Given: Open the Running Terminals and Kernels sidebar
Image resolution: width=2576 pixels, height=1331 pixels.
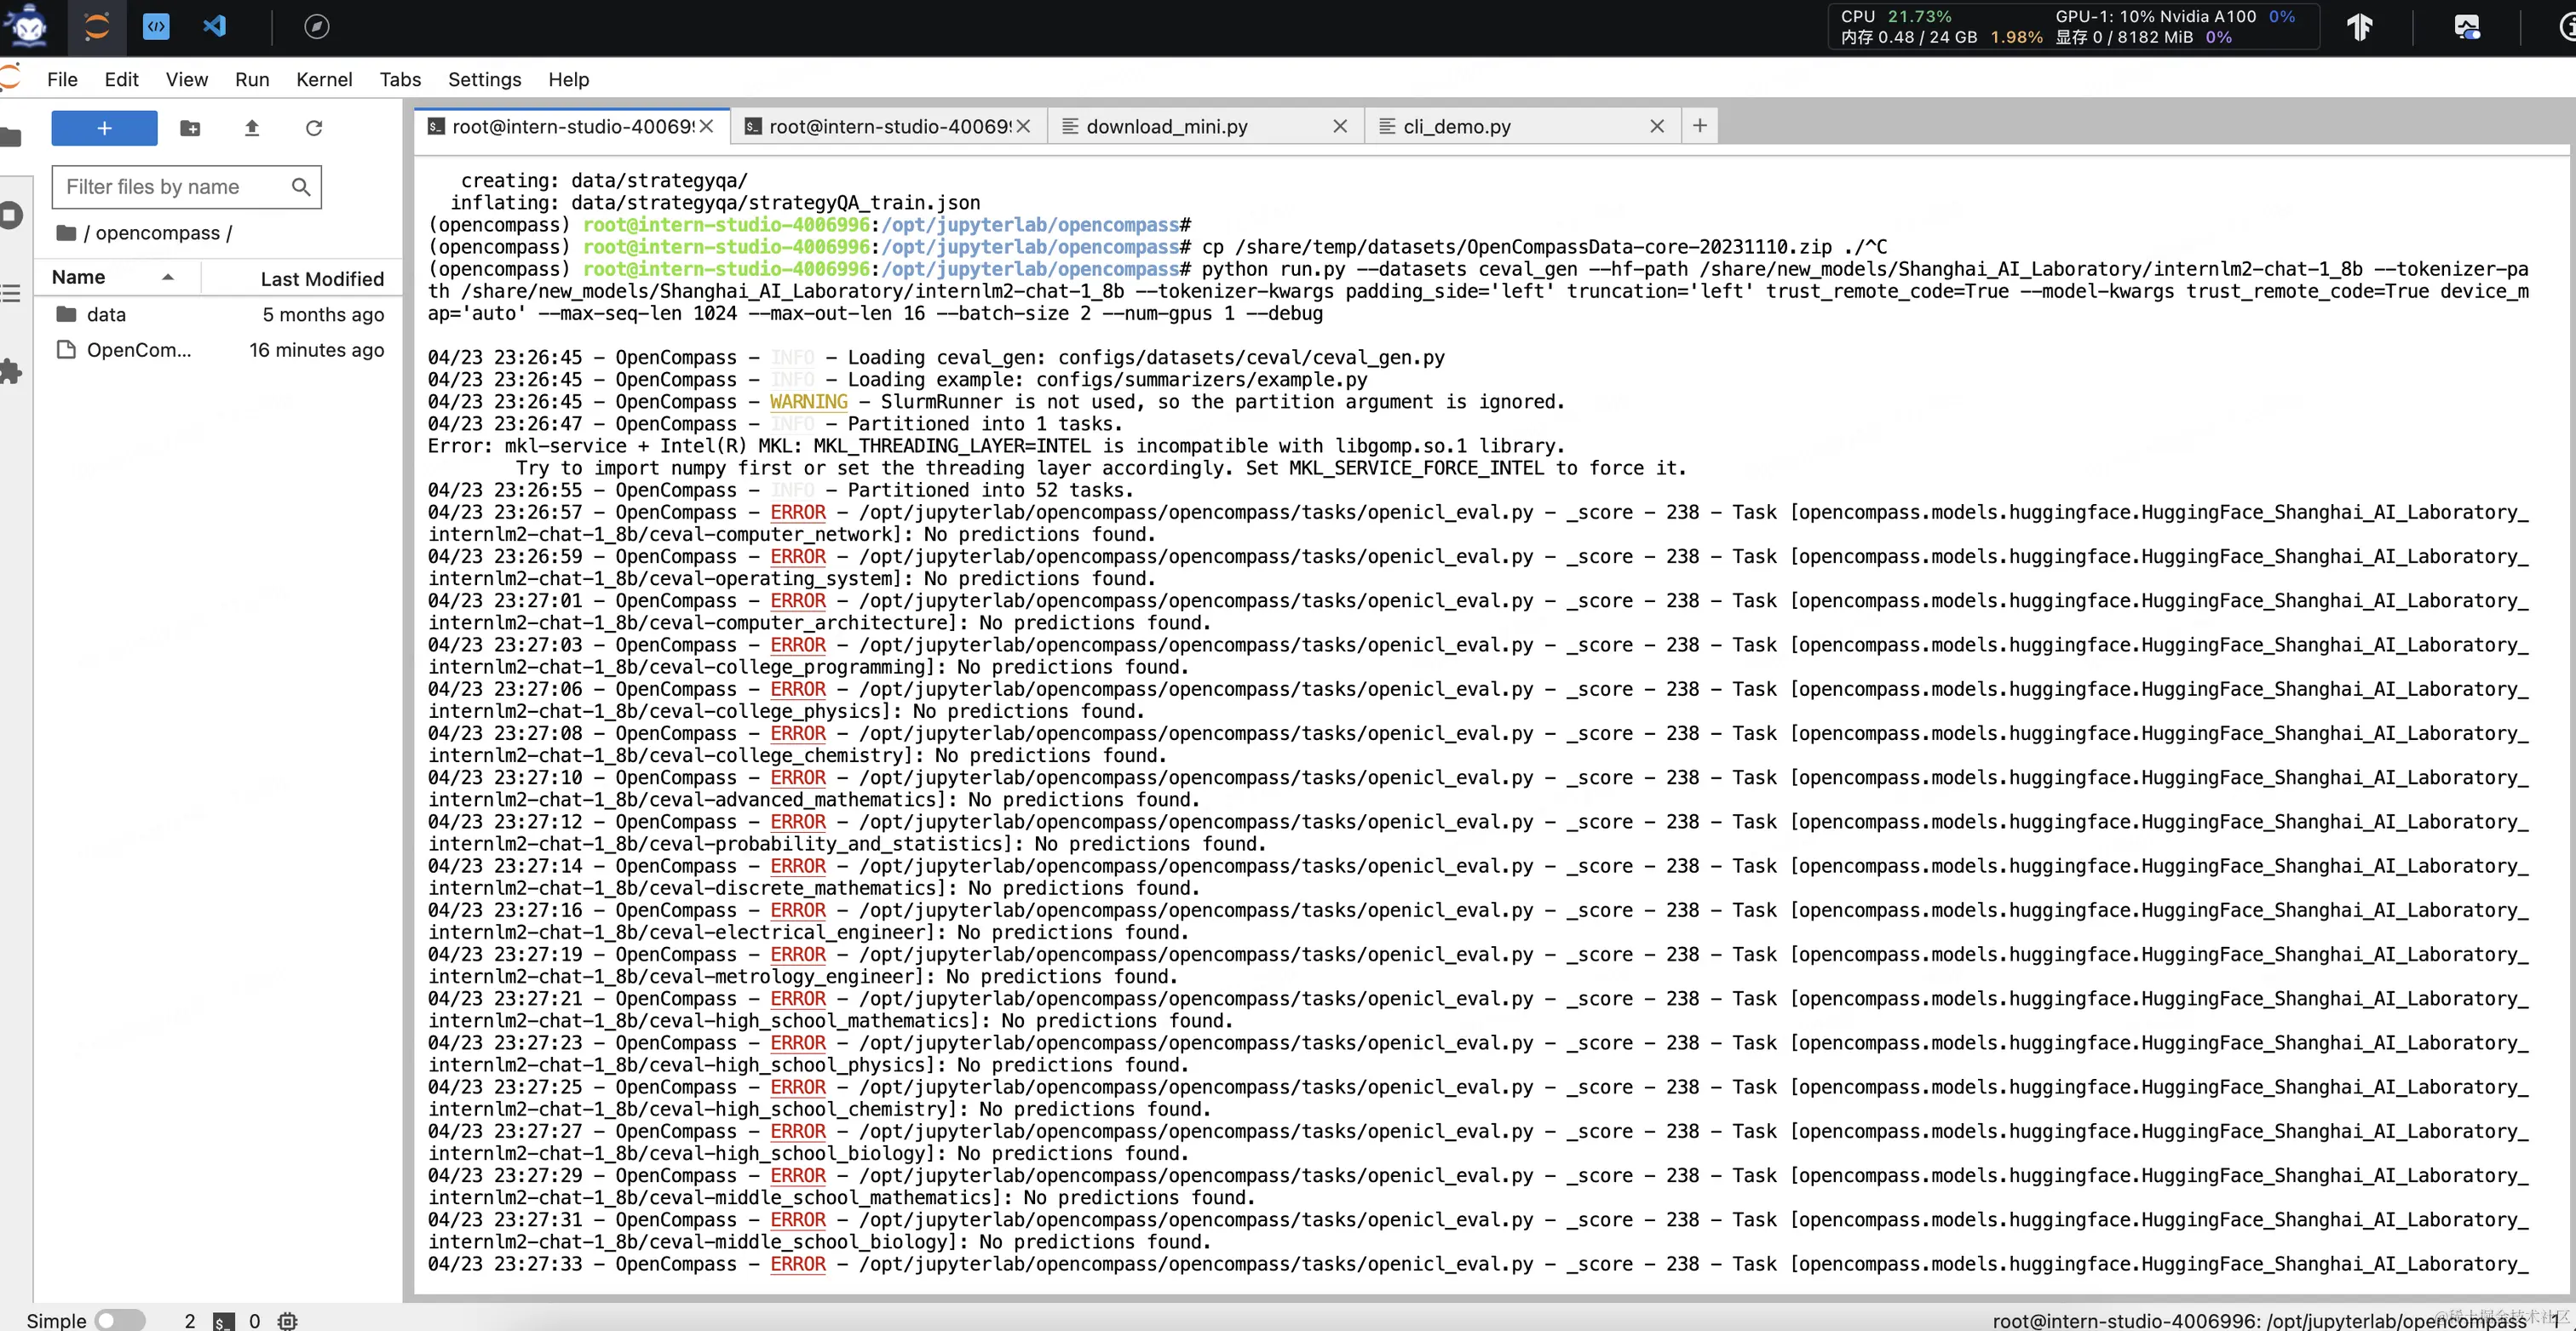Looking at the screenshot, I should [x=11, y=215].
